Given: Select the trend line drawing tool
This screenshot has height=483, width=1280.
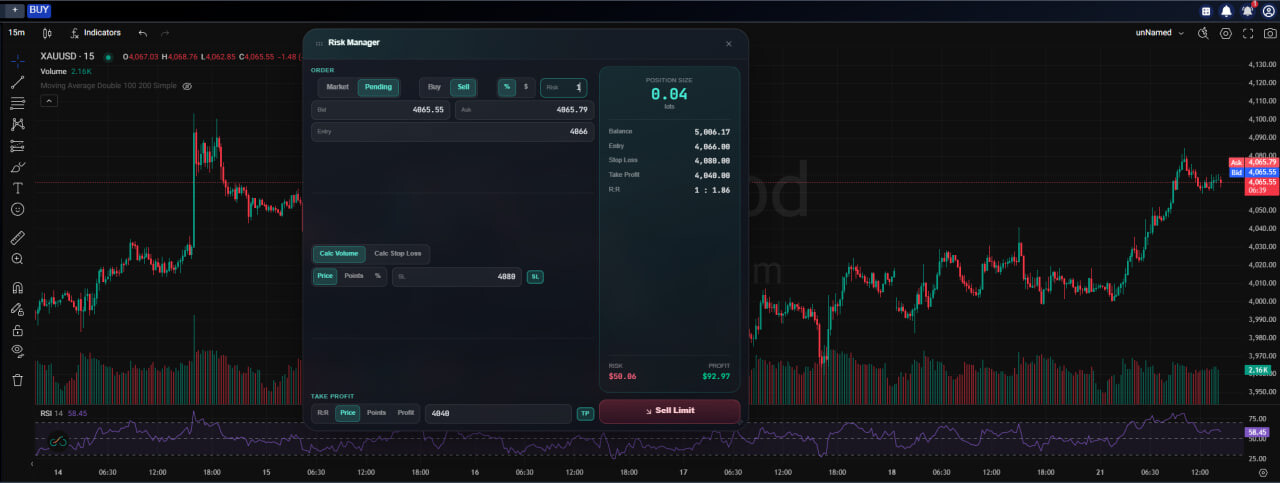Looking at the screenshot, I should (x=18, y=81).
